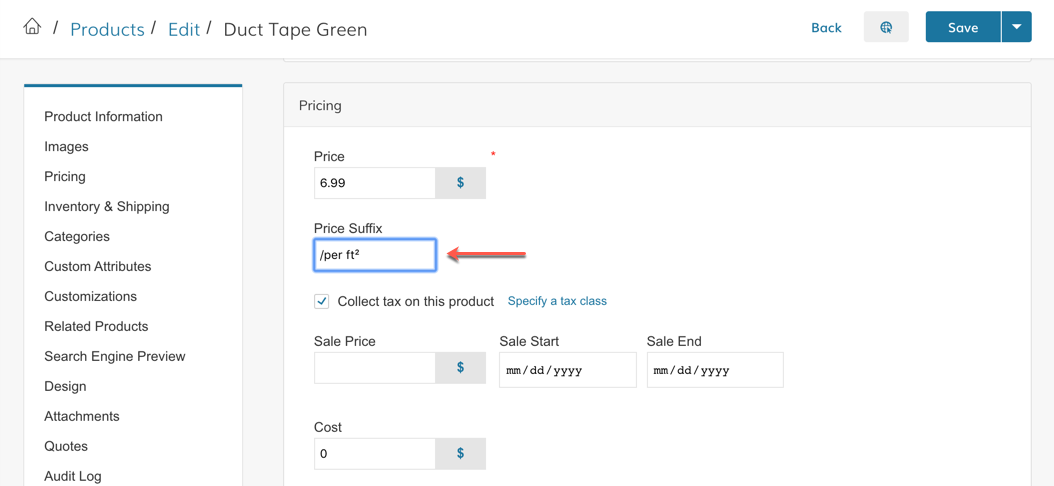
Task: Click the dollar icon beside Cost
Action: tap(460, 454)
